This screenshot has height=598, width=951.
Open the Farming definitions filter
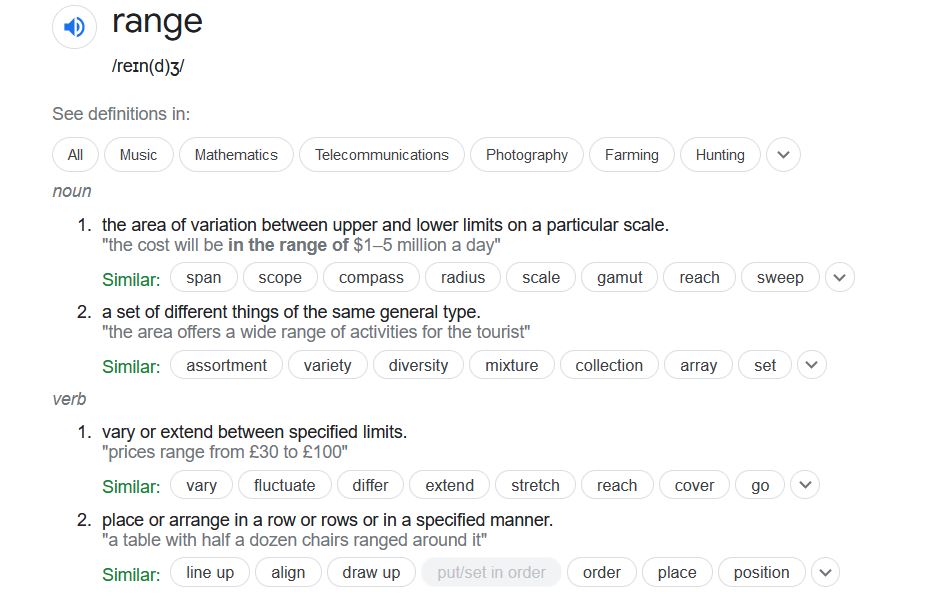coord(631,155)
